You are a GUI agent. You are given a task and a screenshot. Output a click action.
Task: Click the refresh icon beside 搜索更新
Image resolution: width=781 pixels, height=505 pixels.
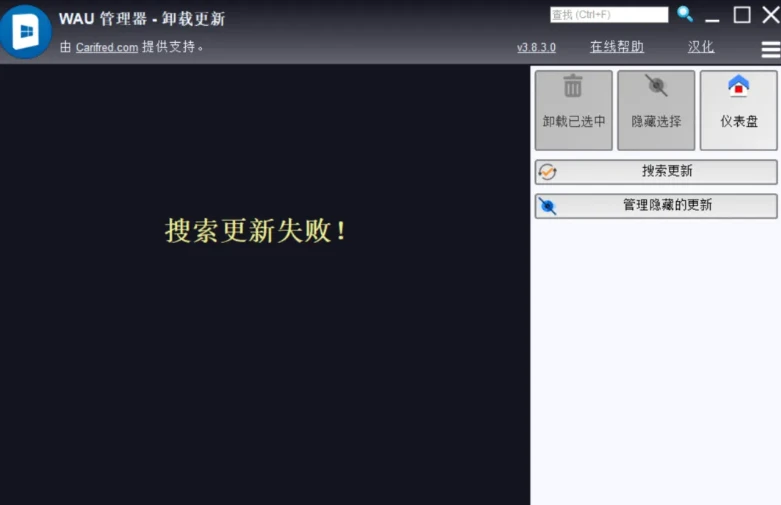pos(547,172)
